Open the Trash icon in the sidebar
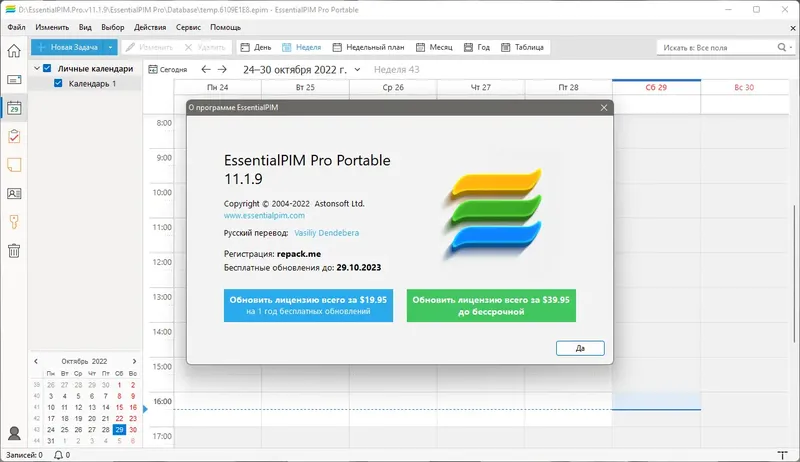 [14, 251]
